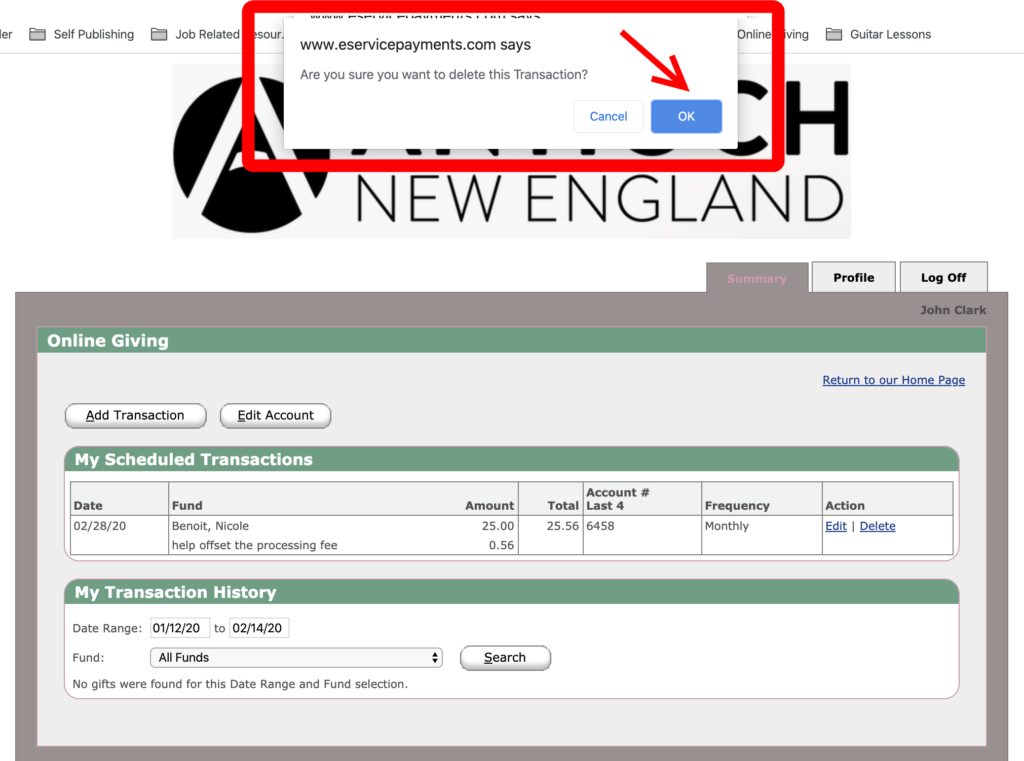Click the 25.00 amount cell

point(498,526)
